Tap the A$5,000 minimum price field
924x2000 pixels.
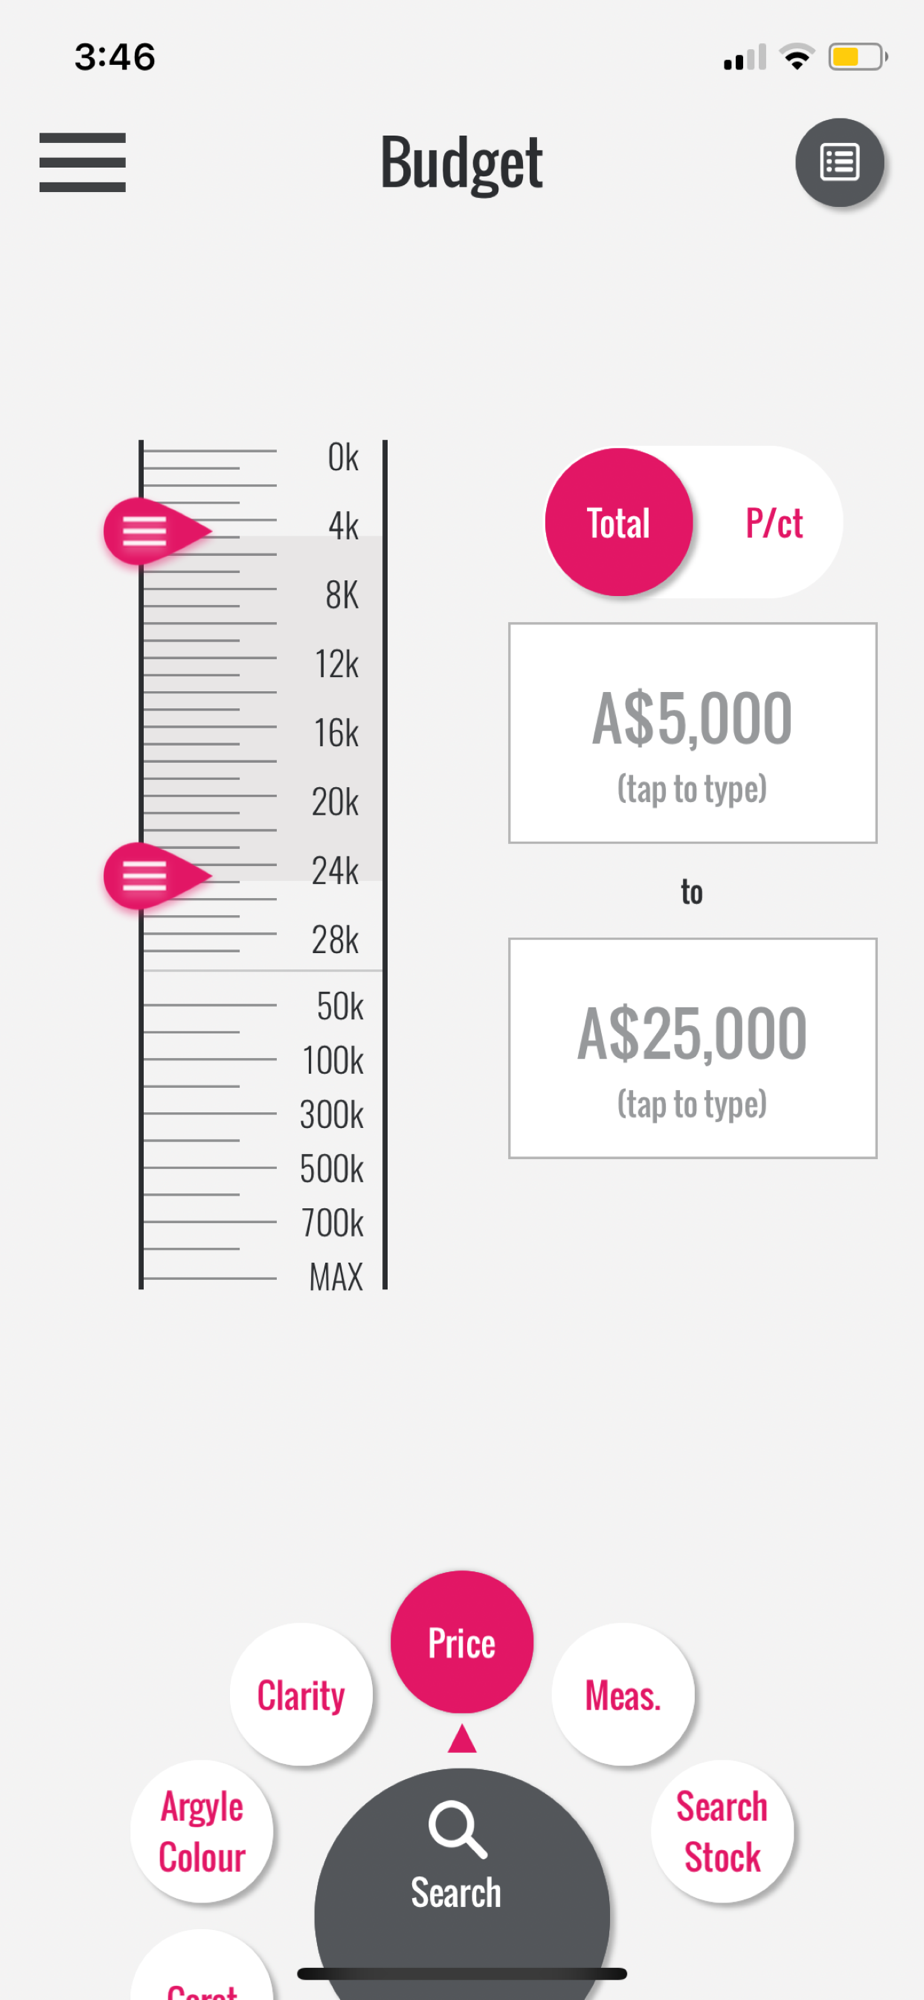692,733
